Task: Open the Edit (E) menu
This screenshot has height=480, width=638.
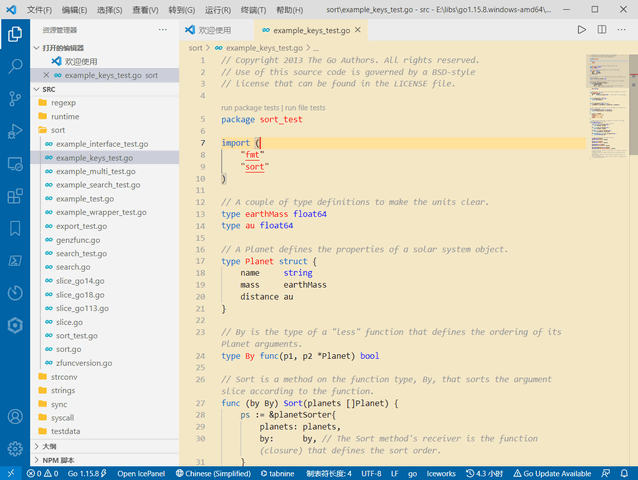Action: pos(74,10)
